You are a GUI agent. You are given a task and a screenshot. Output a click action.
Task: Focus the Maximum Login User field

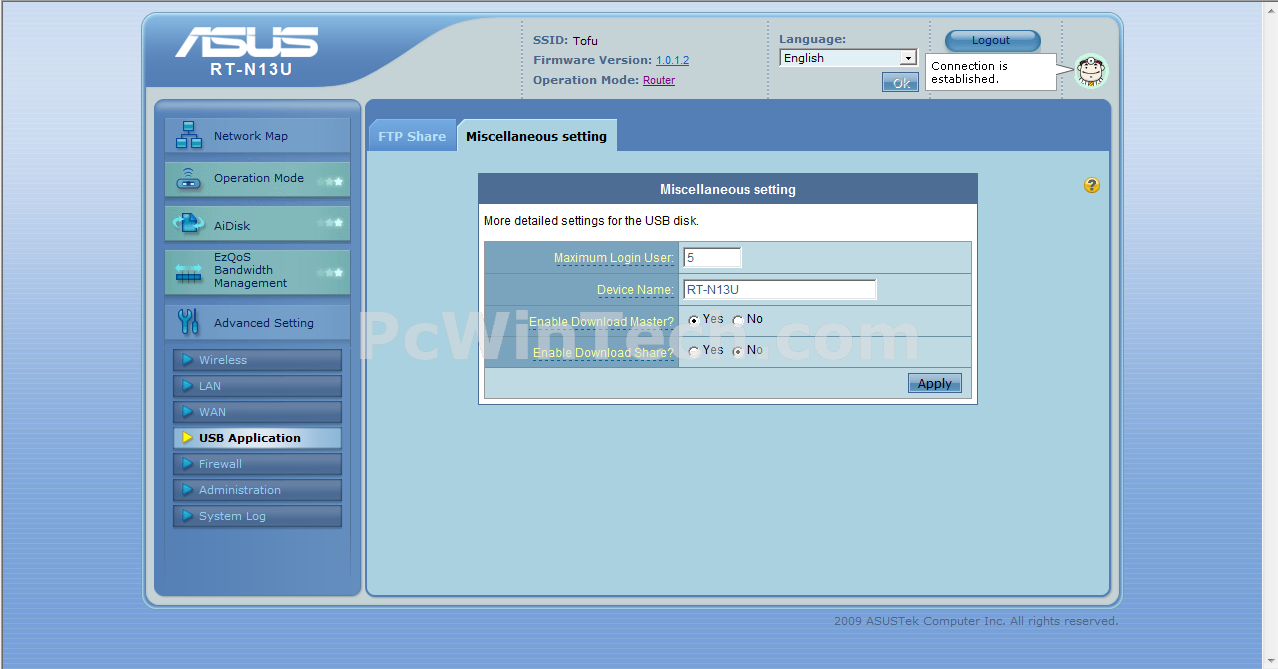point(712,258)
